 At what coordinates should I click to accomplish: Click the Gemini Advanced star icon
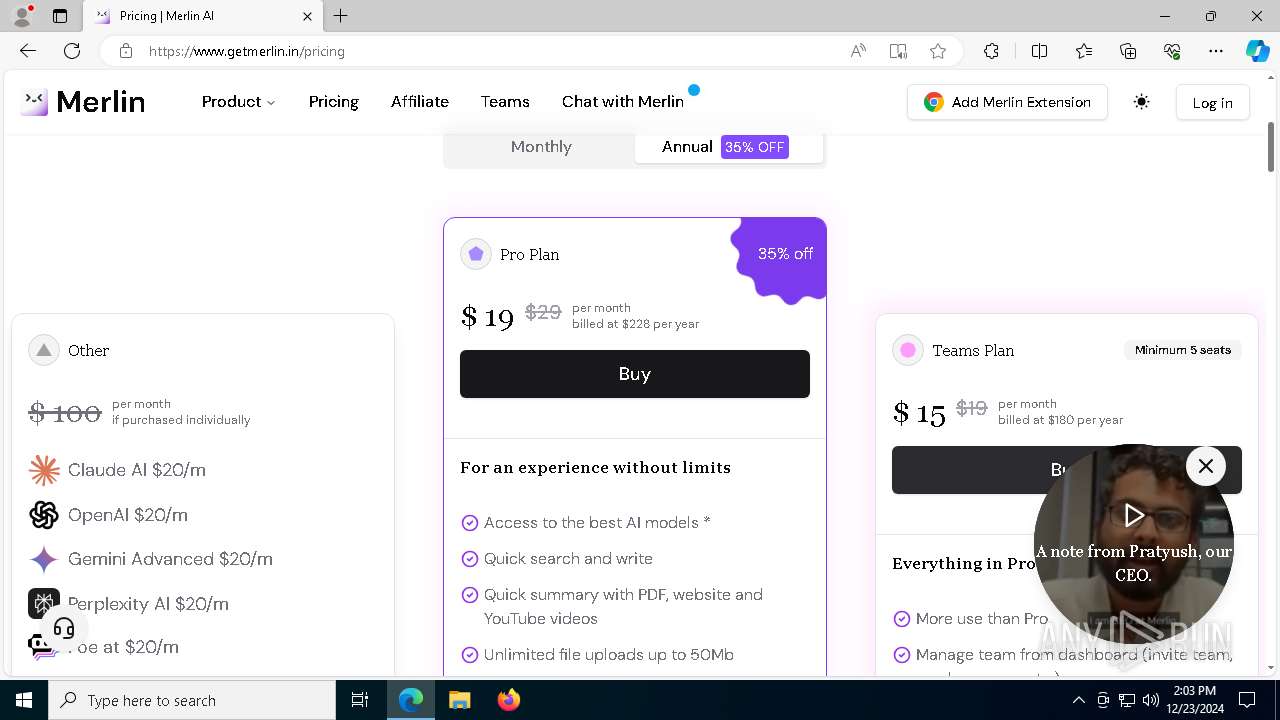coord(44,559)
